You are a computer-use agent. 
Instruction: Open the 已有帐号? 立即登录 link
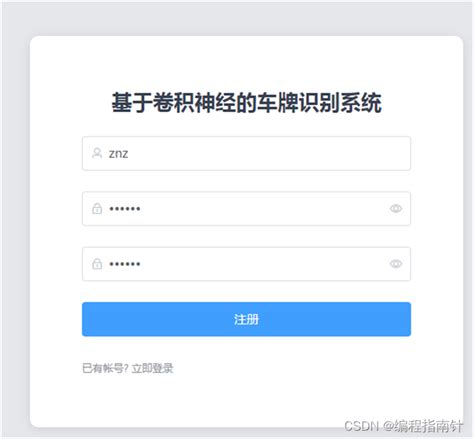click(x=128, y=368)
